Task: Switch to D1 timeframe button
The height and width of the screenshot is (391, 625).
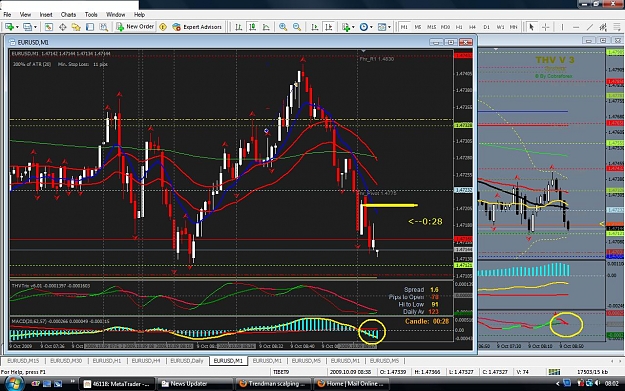Action: click(x=486, y=27)
